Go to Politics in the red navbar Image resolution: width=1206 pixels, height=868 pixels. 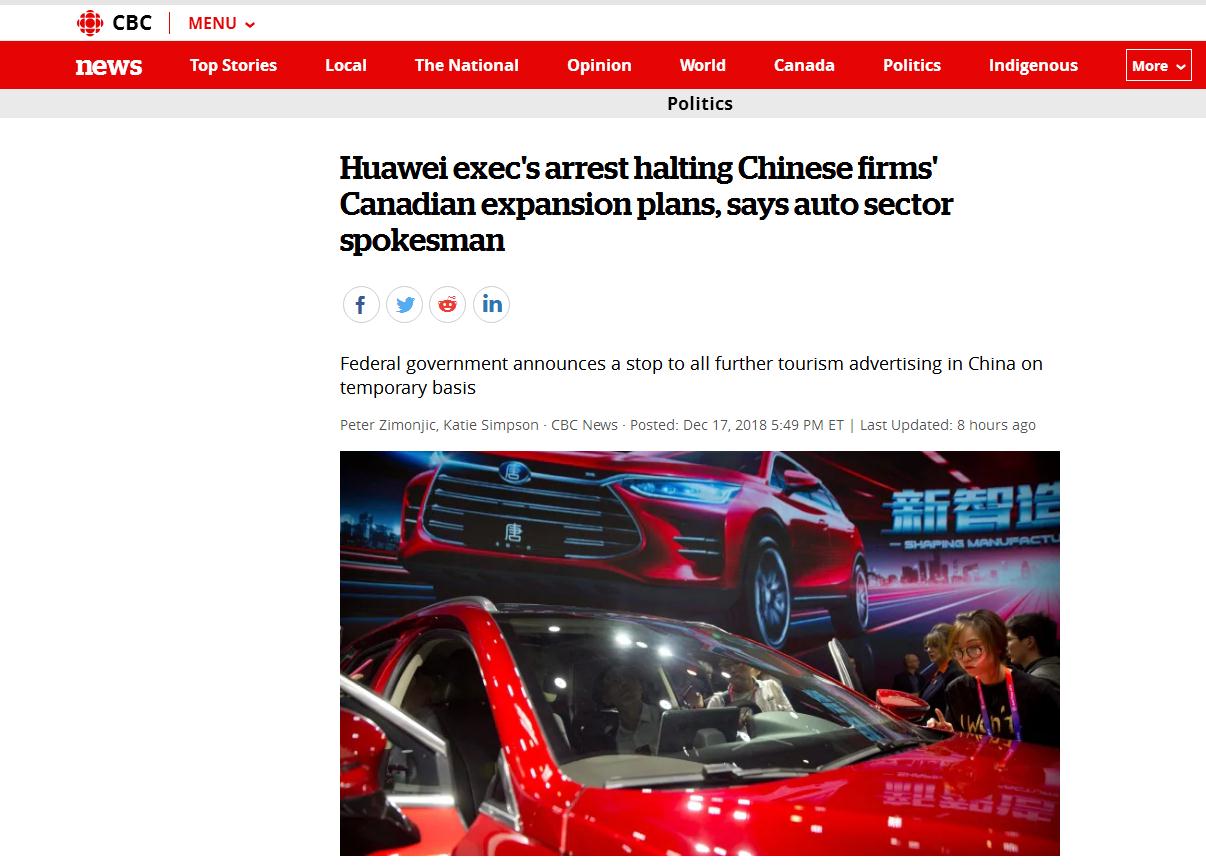(x=912, y=65)
